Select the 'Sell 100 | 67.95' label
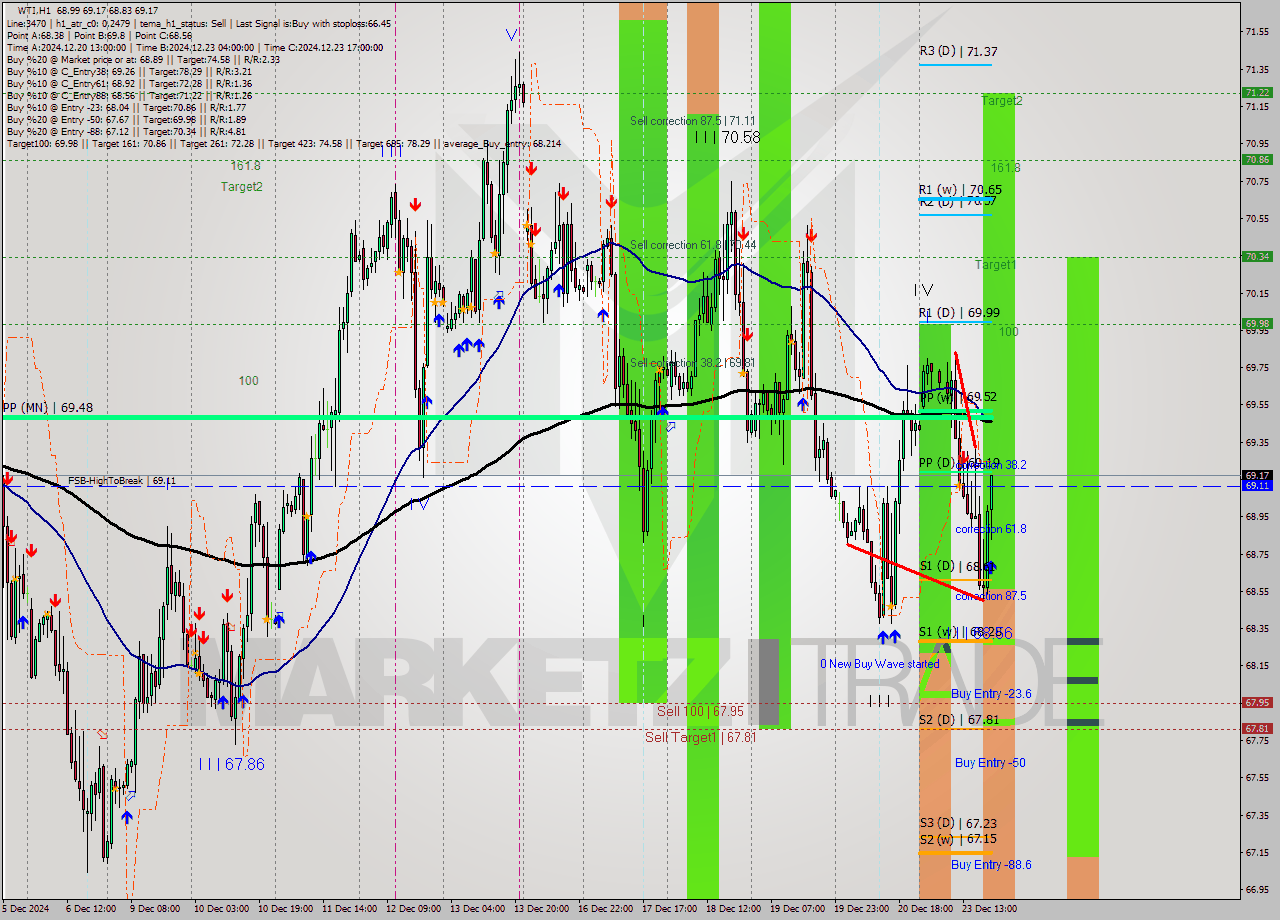 (x=700, y=711)
